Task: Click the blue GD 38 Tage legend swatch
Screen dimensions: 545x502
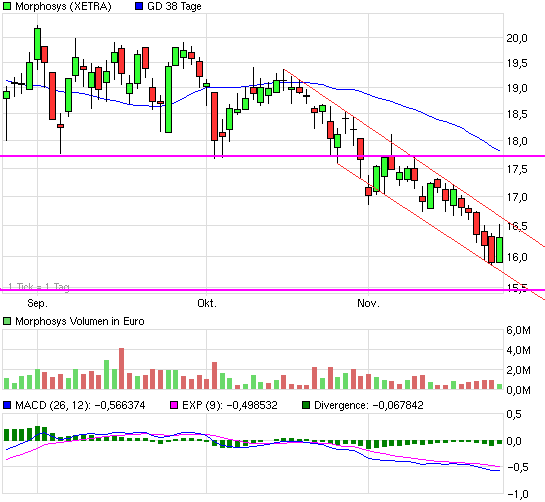Action: point(139,6)
